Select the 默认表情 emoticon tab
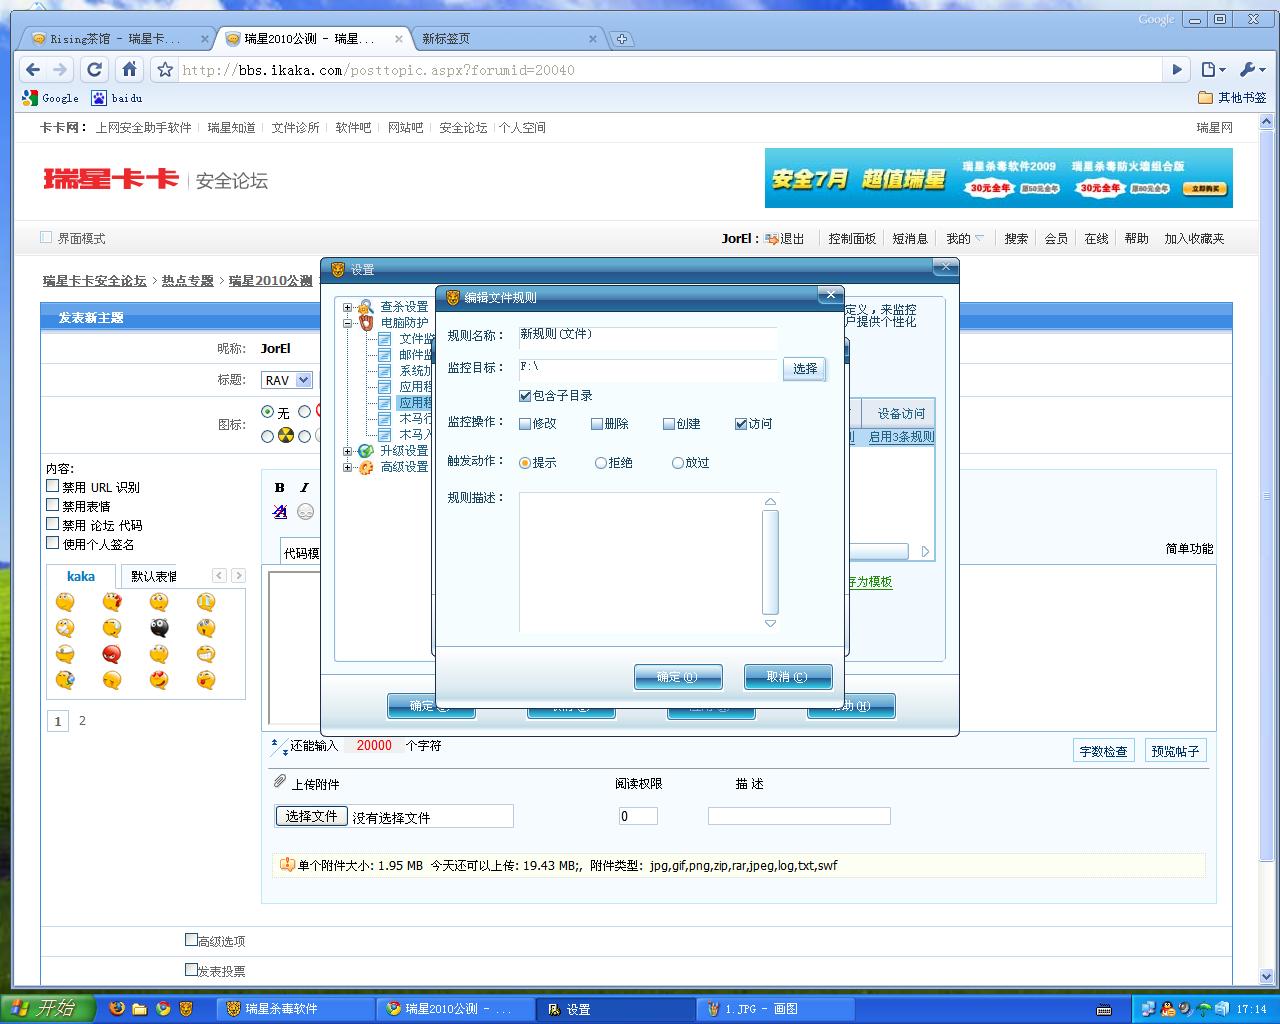 click(153, 576)
